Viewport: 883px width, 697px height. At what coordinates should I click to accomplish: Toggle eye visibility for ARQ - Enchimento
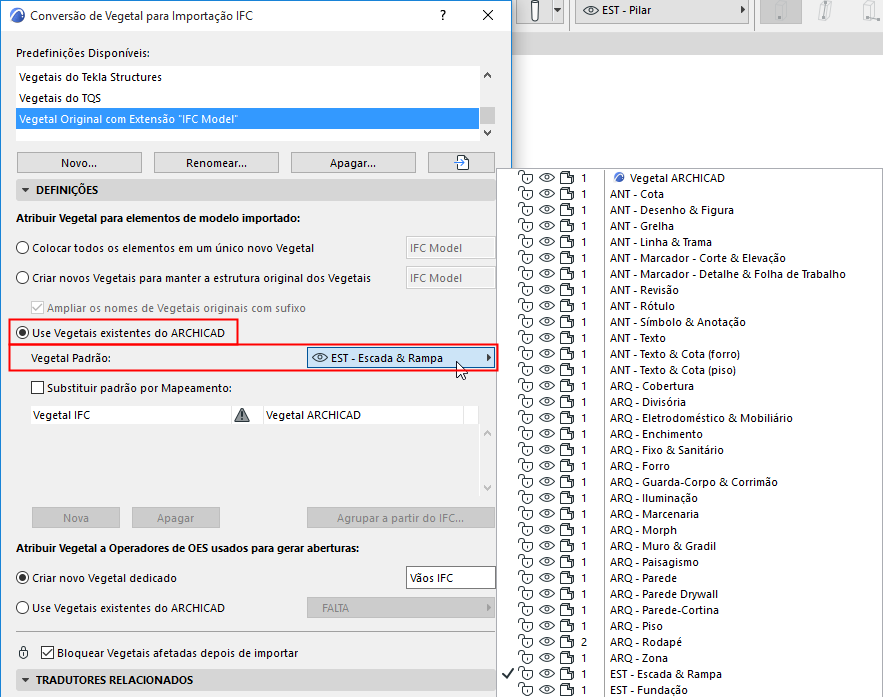click(546, 434)
